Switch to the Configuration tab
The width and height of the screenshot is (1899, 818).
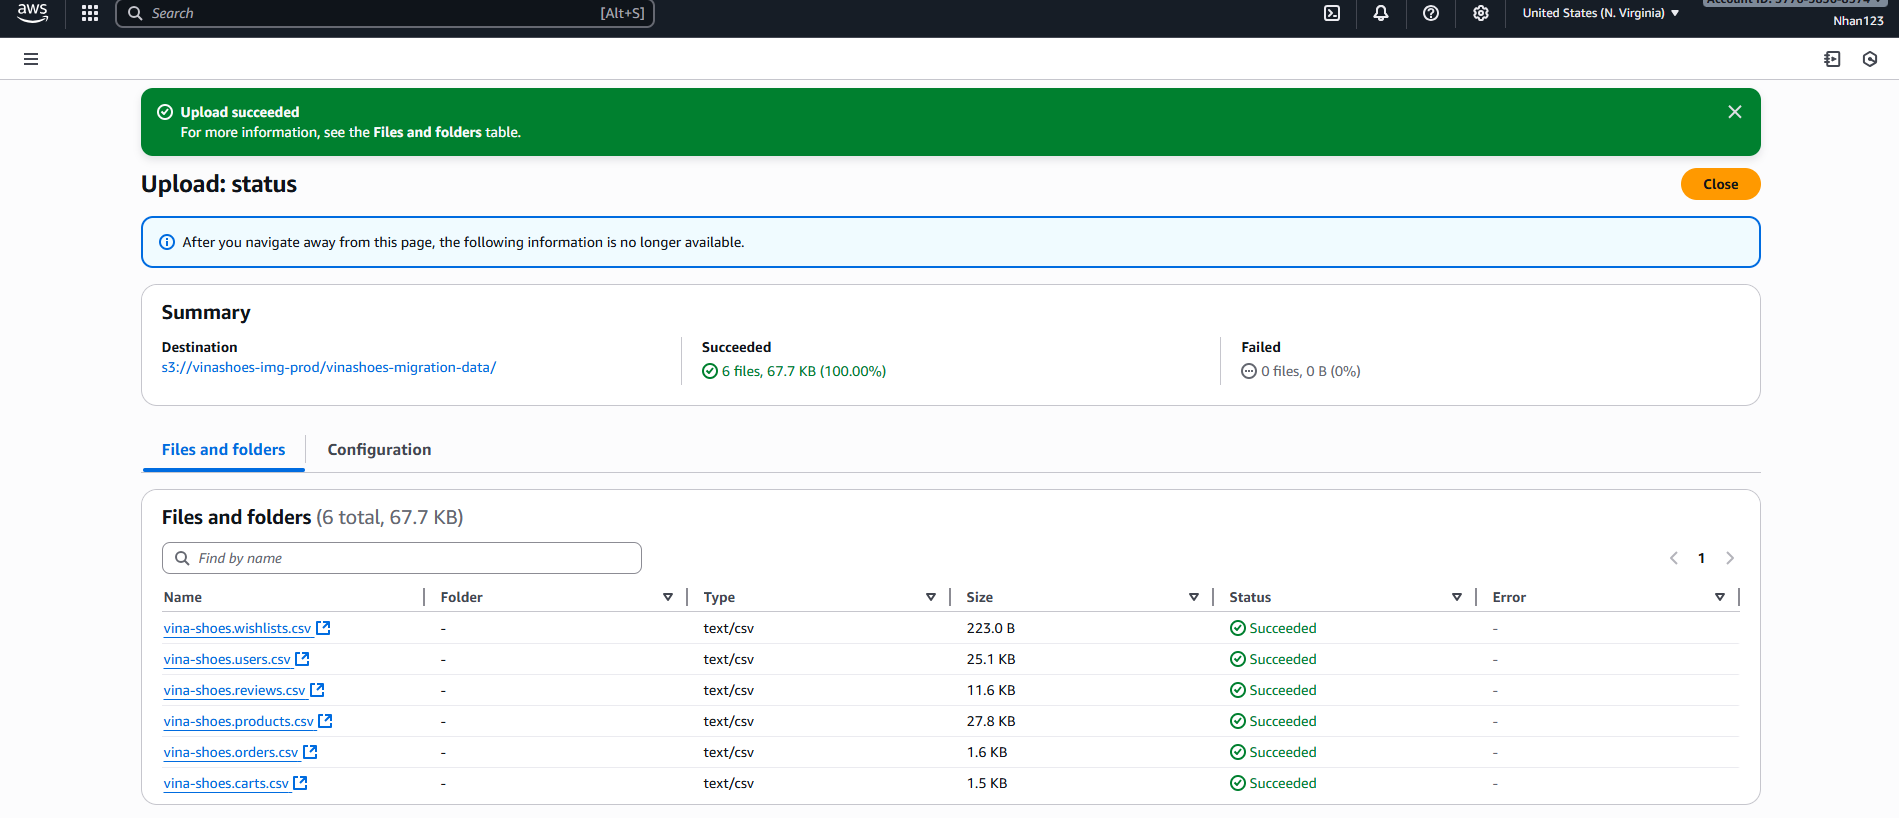(379, 450)
